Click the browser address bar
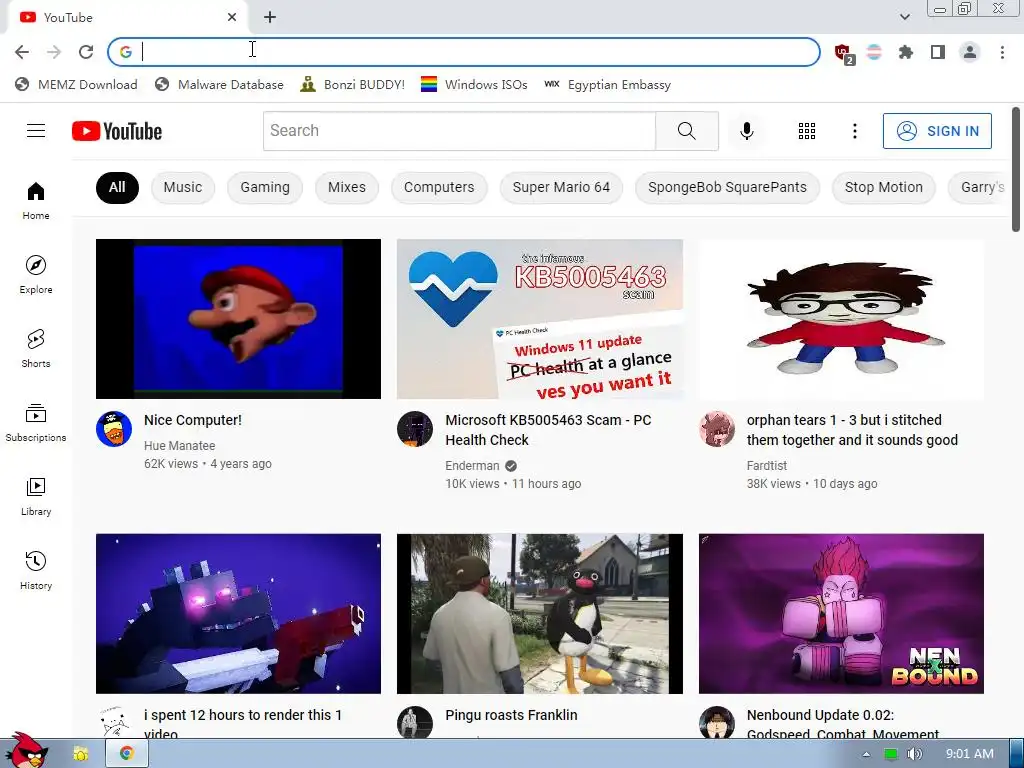The height and width of the screenshot is (768, 1024). click(464, 52)
